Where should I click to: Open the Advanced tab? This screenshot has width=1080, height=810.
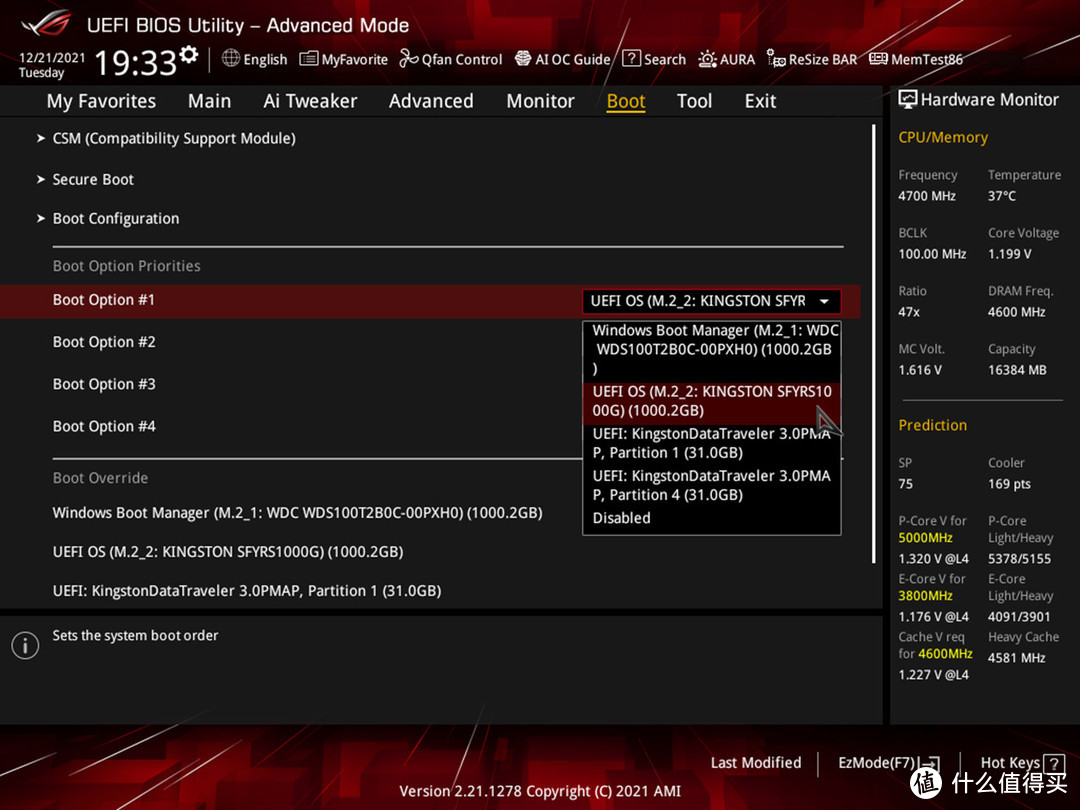click(x=431, y=101)
